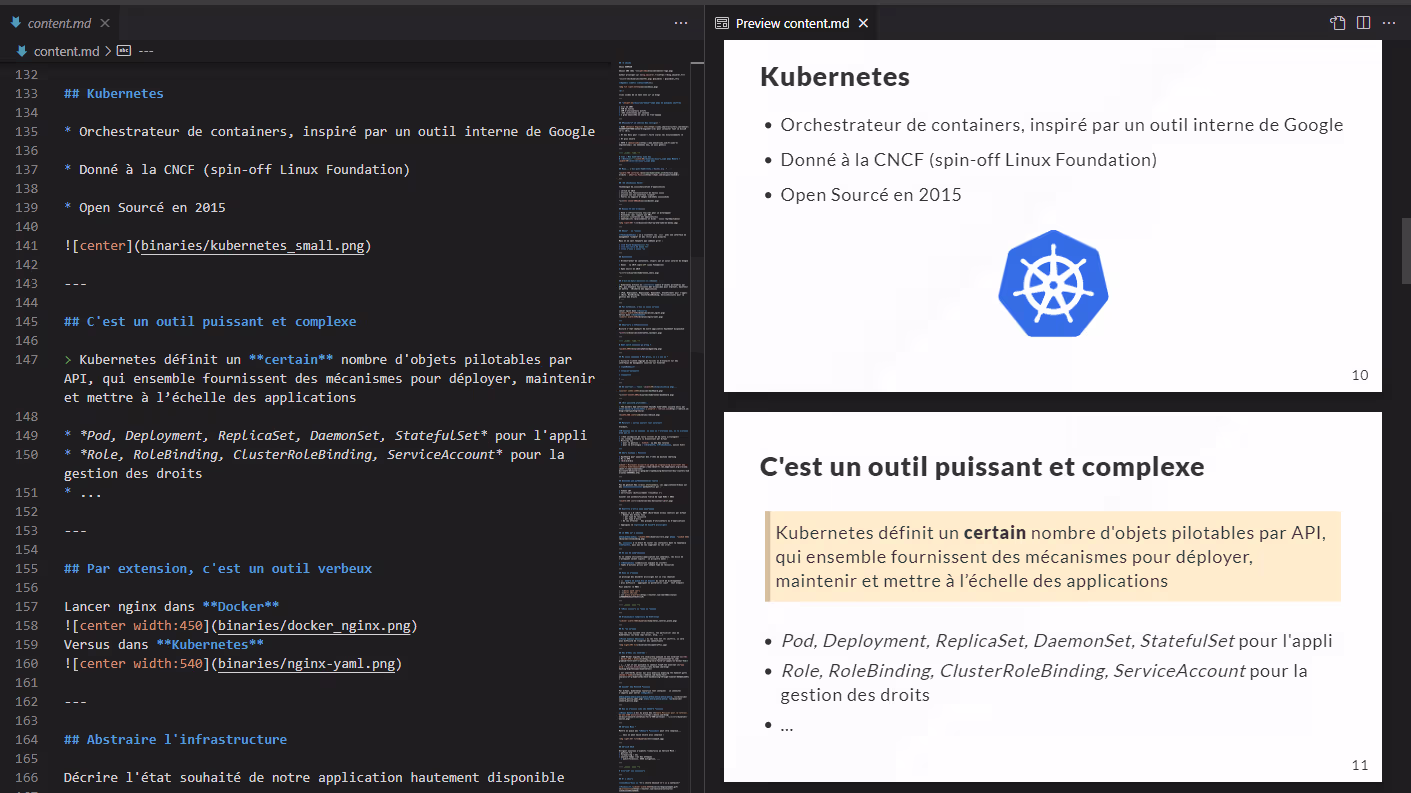Click the Kubernetes logo in the preview
Image resolution: width=1411 pixels, height=793 pixels.
click(1053, 283)
